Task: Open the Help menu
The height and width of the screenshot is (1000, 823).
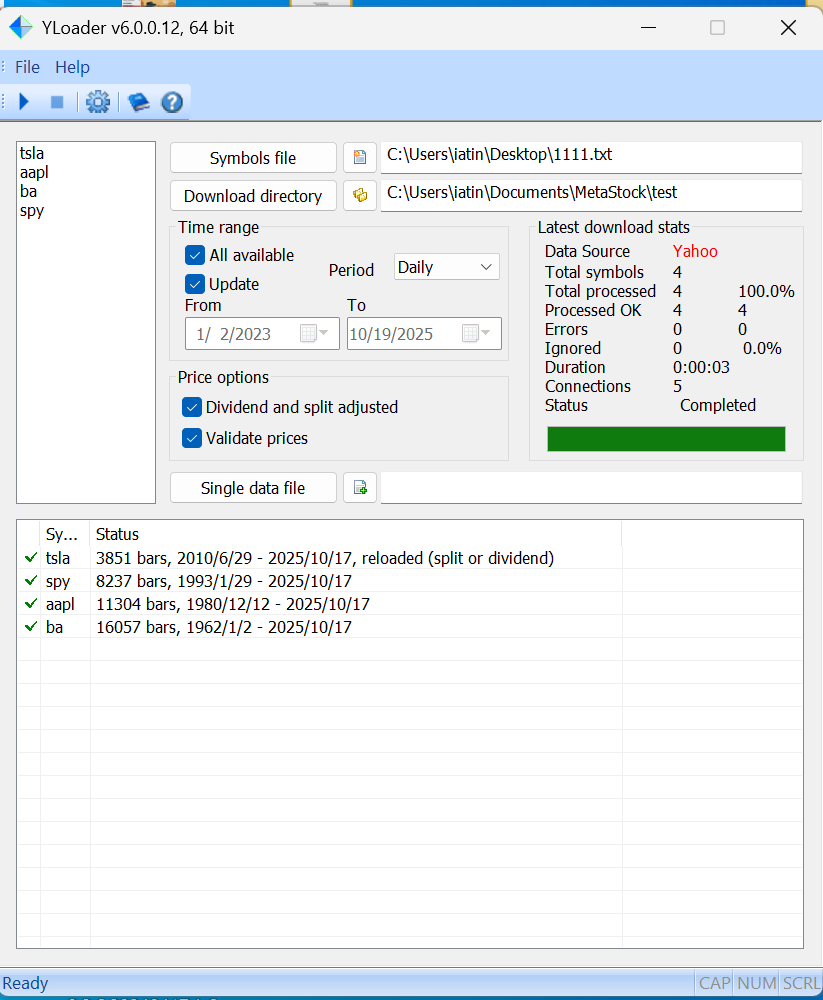Action: [72, 67]
